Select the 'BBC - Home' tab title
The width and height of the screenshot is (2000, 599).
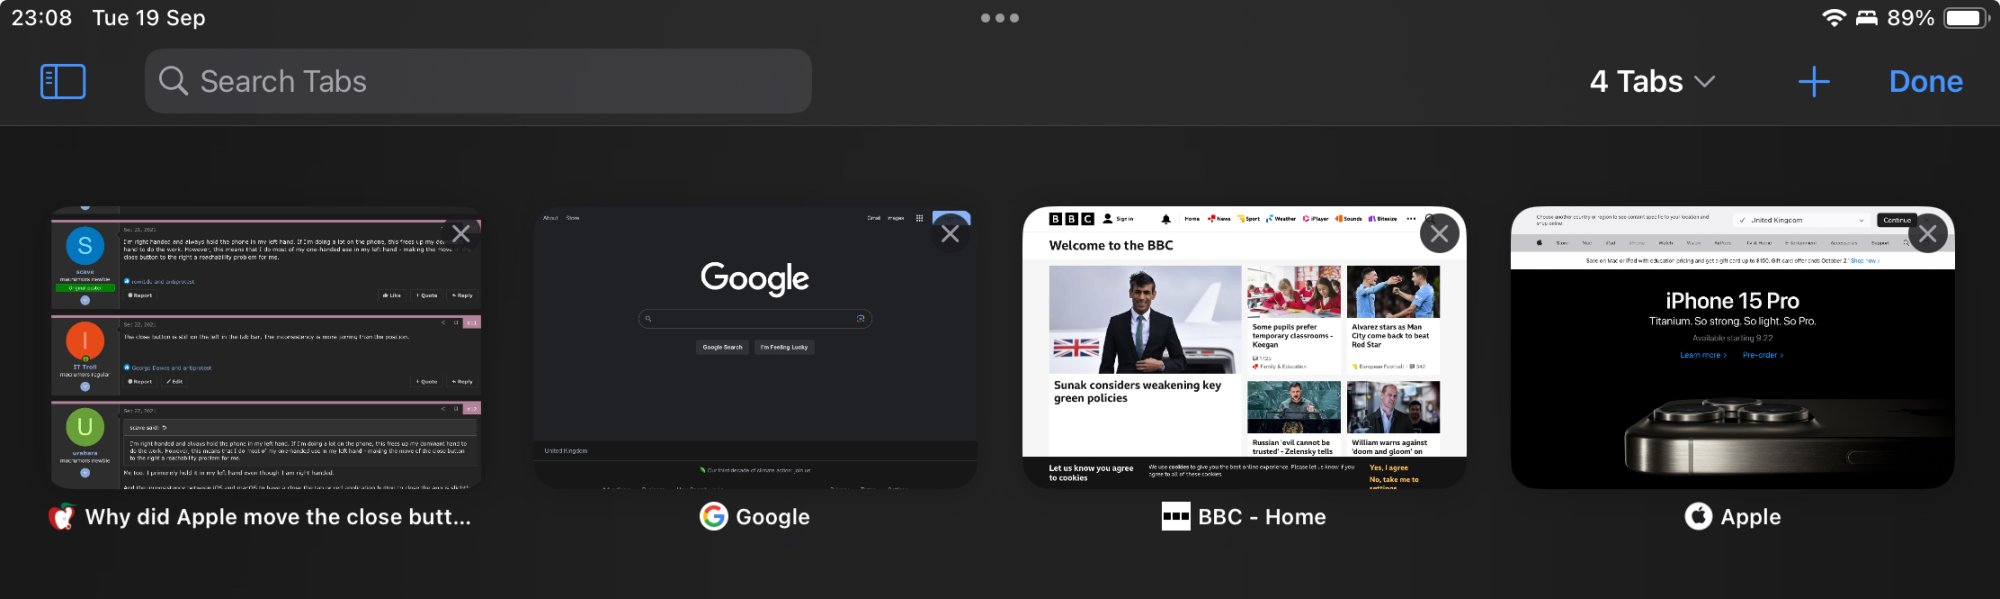tap(1262, 517)
